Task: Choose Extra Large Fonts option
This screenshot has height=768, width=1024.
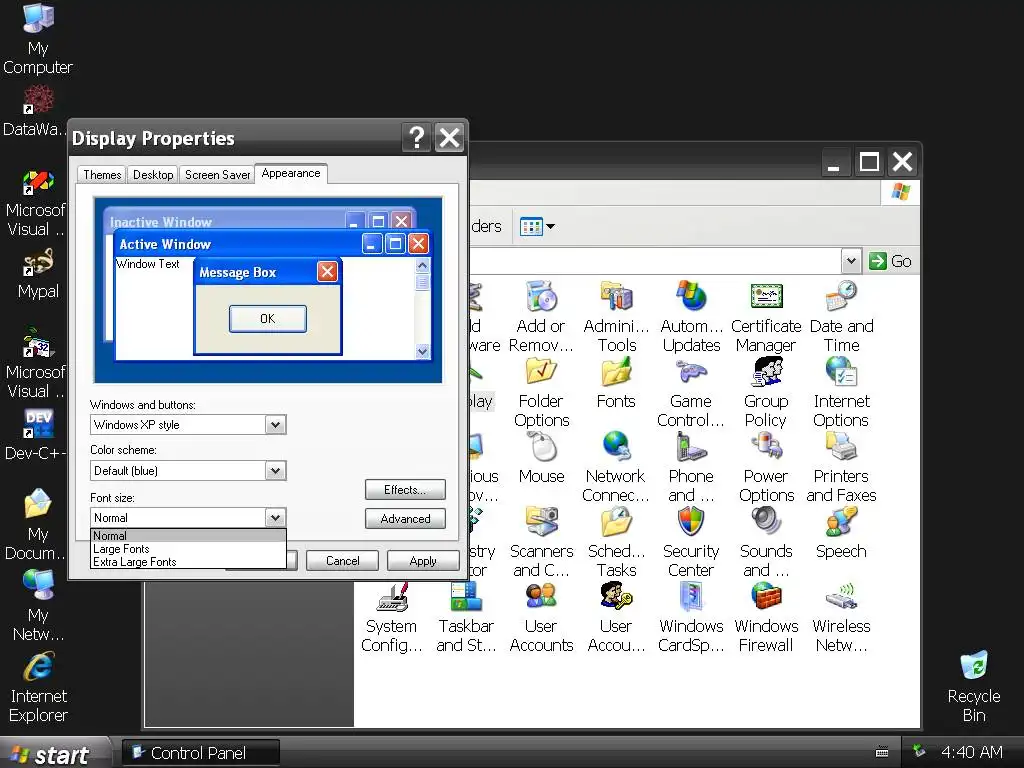Action: click(x=188, y=562)
